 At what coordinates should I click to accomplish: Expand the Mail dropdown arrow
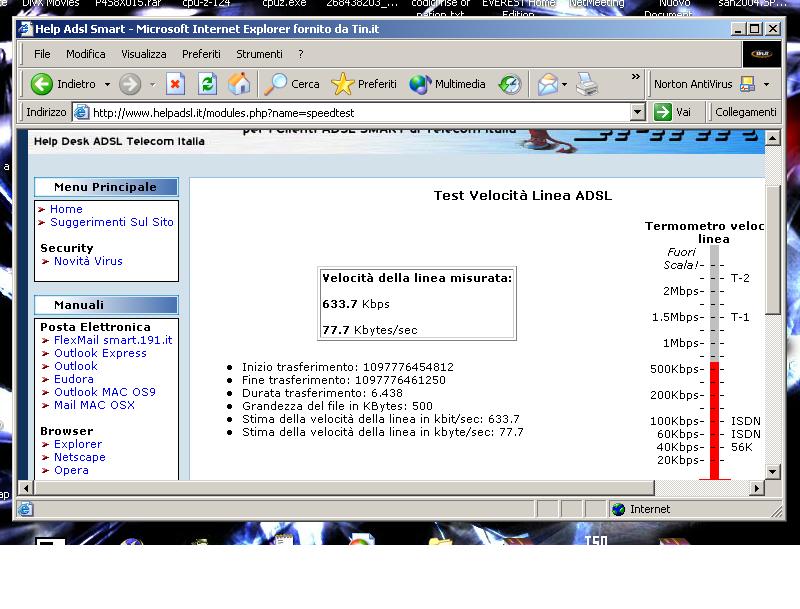[564, 84]
